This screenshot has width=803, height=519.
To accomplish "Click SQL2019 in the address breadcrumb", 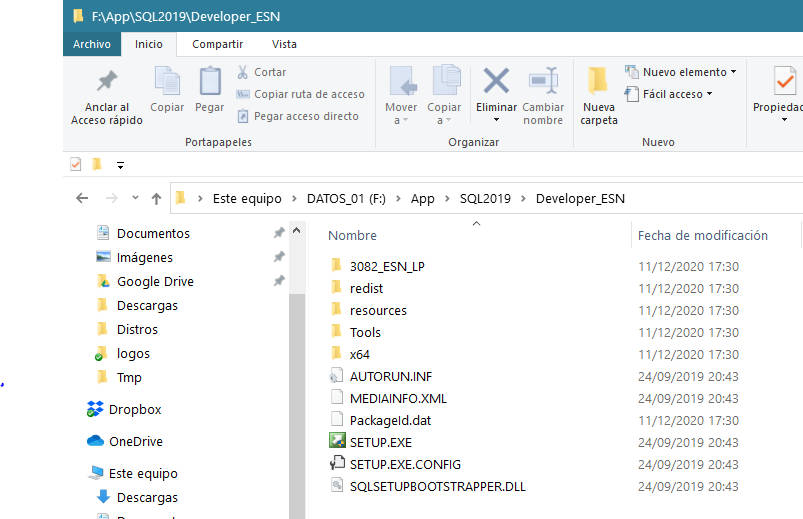I will point(485,199).
